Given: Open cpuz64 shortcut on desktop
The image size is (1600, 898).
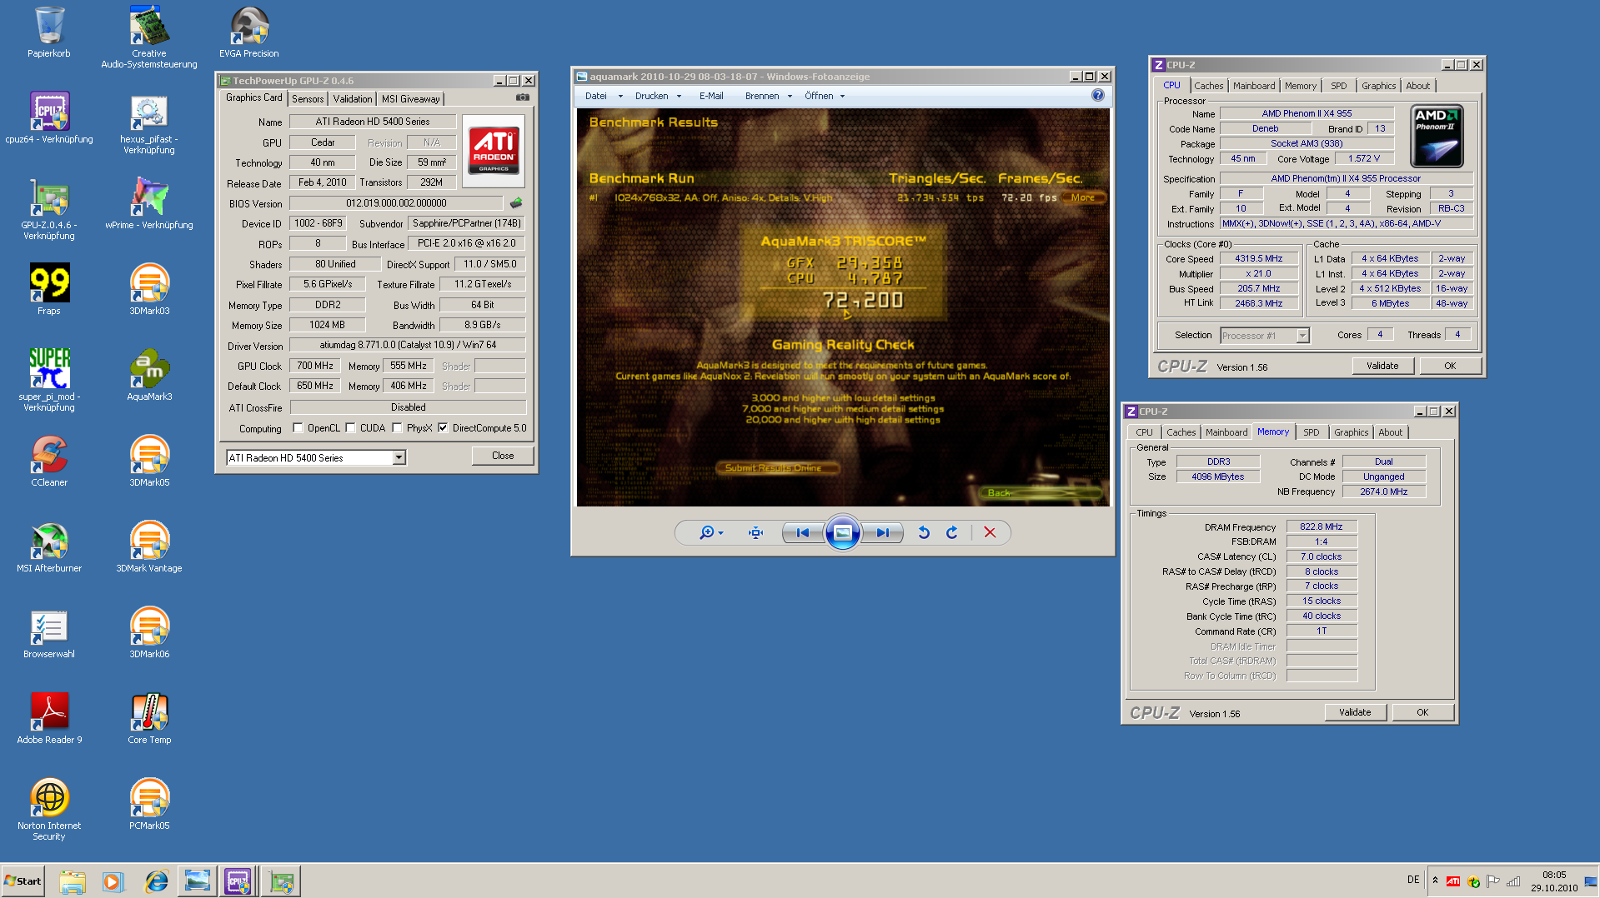Looking at the screenshot, I should pyautogui.click(x=49, y=118).
